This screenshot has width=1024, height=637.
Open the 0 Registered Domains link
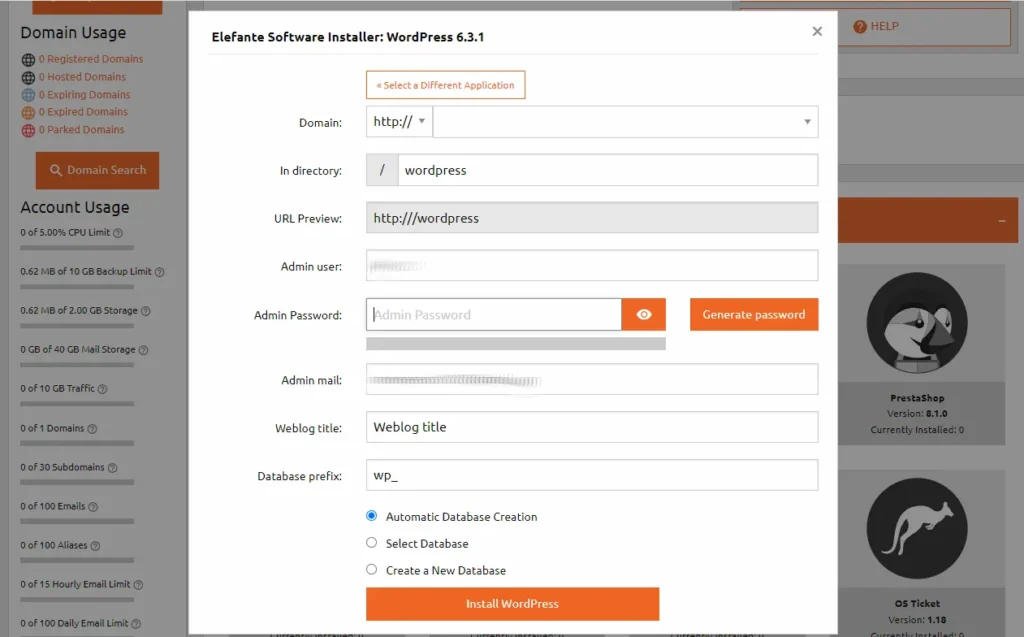coord(91,59)
